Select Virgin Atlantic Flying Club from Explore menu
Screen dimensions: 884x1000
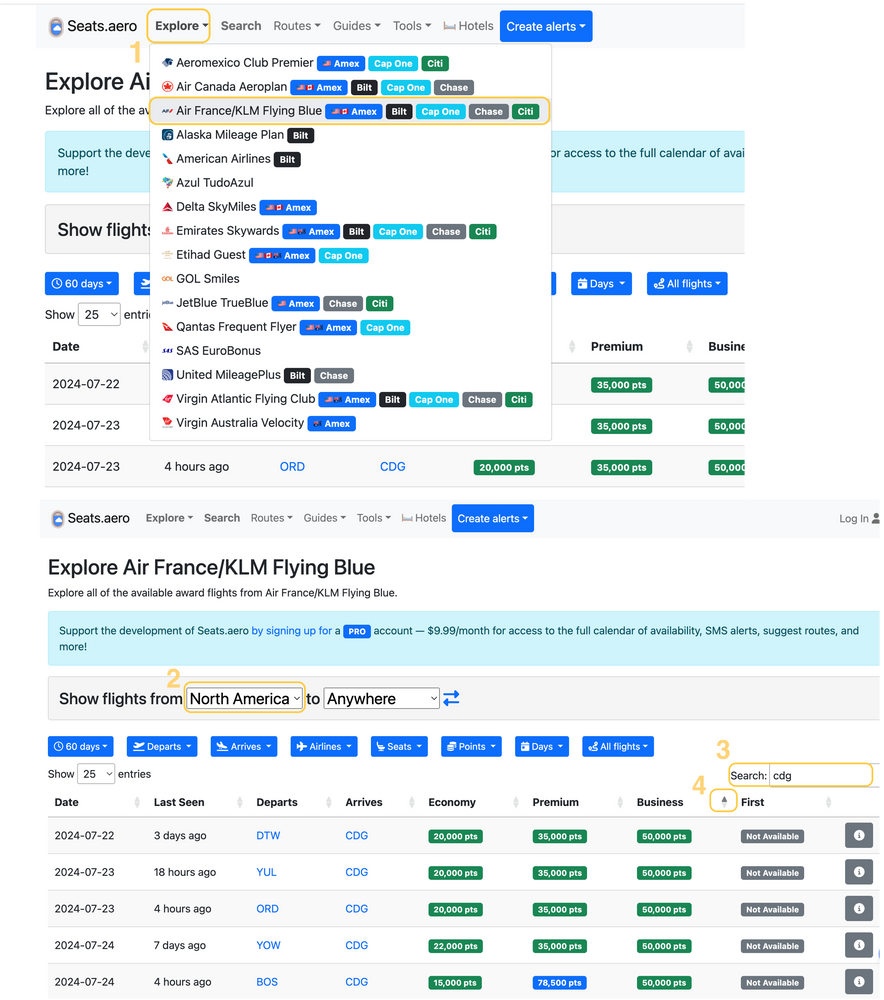[x=350, y=399]
